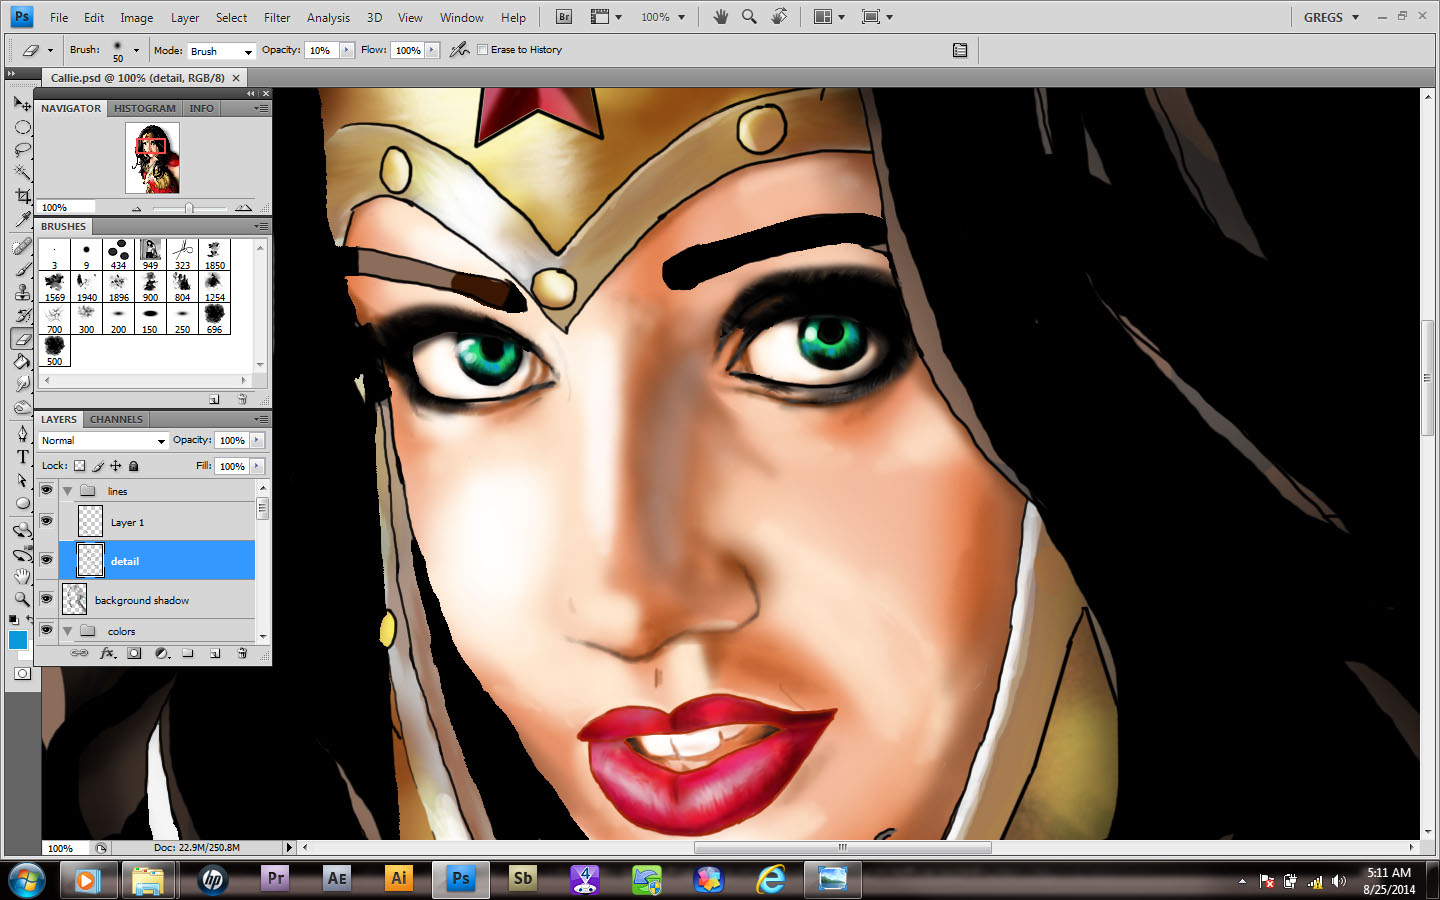Image resolution: width=1440 pixels, height=900 pixels.
Task: Activate the Horizontal Type tool
Action: (x=22, y=457)
